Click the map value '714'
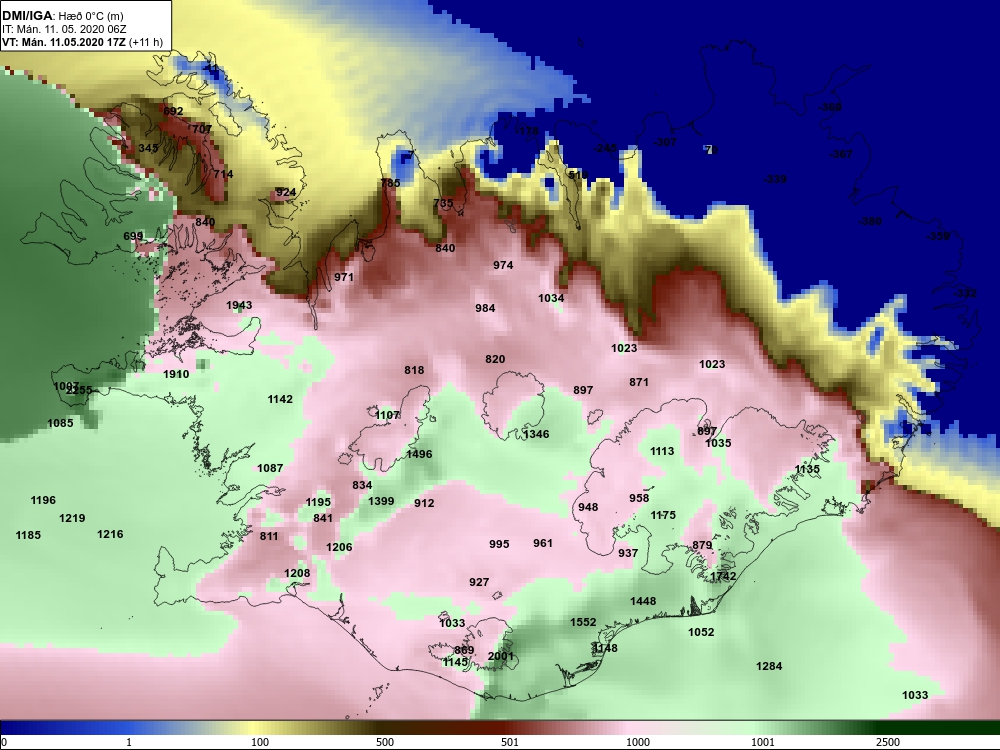1000x750 pixels. point(223,173)
